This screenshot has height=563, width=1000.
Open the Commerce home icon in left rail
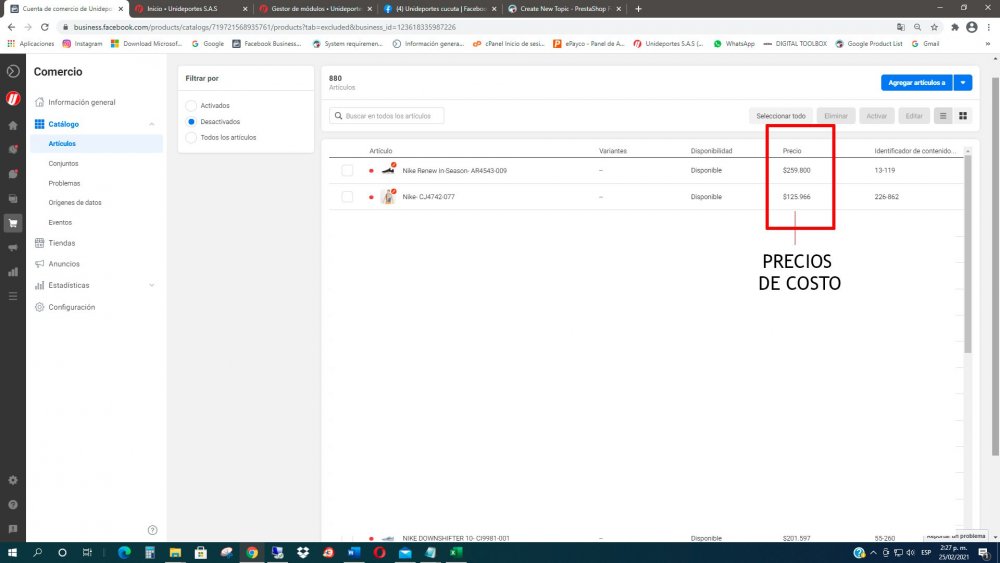13,126
